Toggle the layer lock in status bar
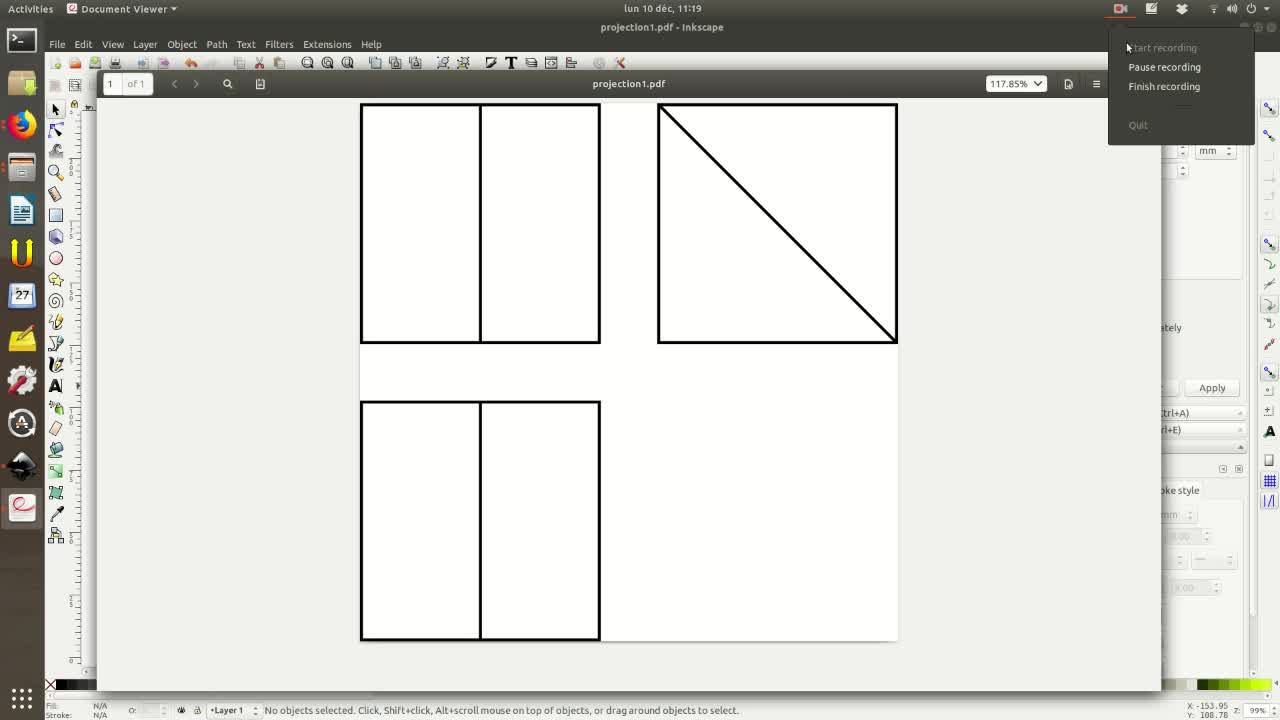The height and width of the screenshot is (720, 1280). (197, 710)
